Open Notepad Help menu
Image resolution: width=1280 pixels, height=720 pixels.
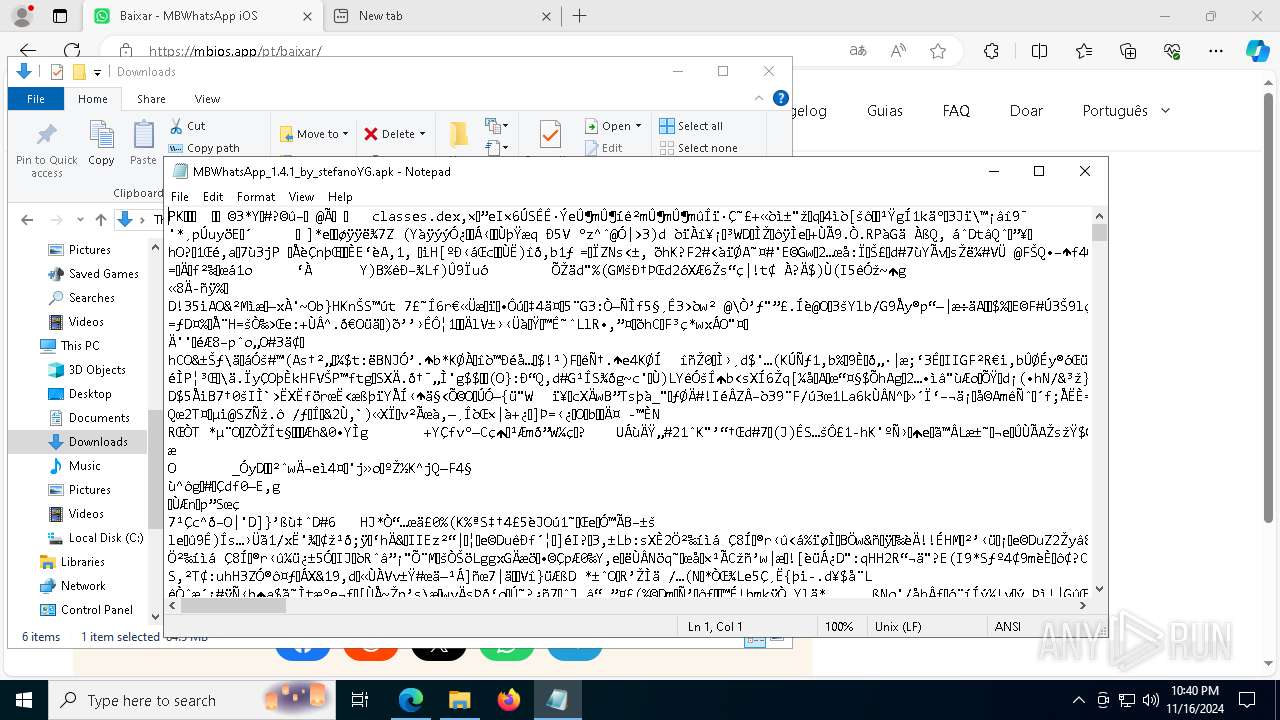tap(340, 197)
